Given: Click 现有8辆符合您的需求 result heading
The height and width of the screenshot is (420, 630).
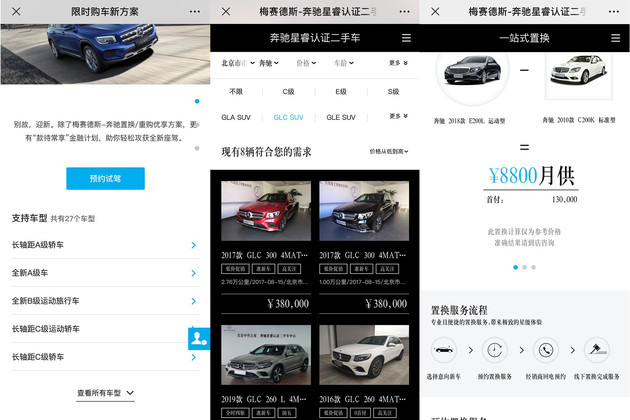Looking at the screenshot, I should point(266,152).
